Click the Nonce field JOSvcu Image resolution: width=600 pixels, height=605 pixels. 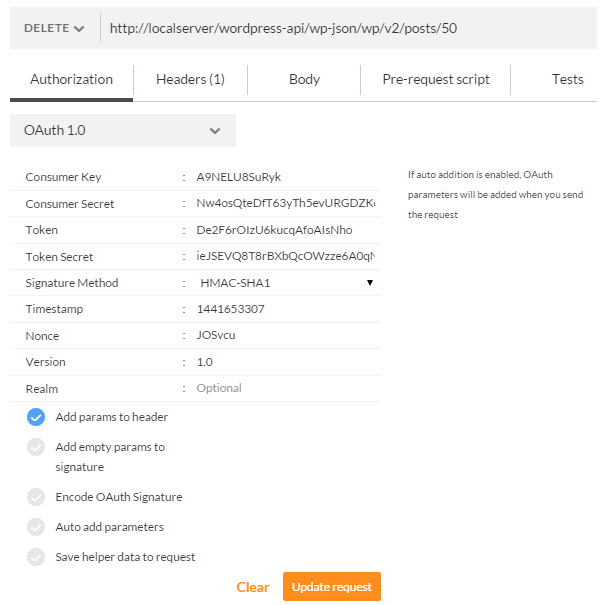(x=286, y=335)
